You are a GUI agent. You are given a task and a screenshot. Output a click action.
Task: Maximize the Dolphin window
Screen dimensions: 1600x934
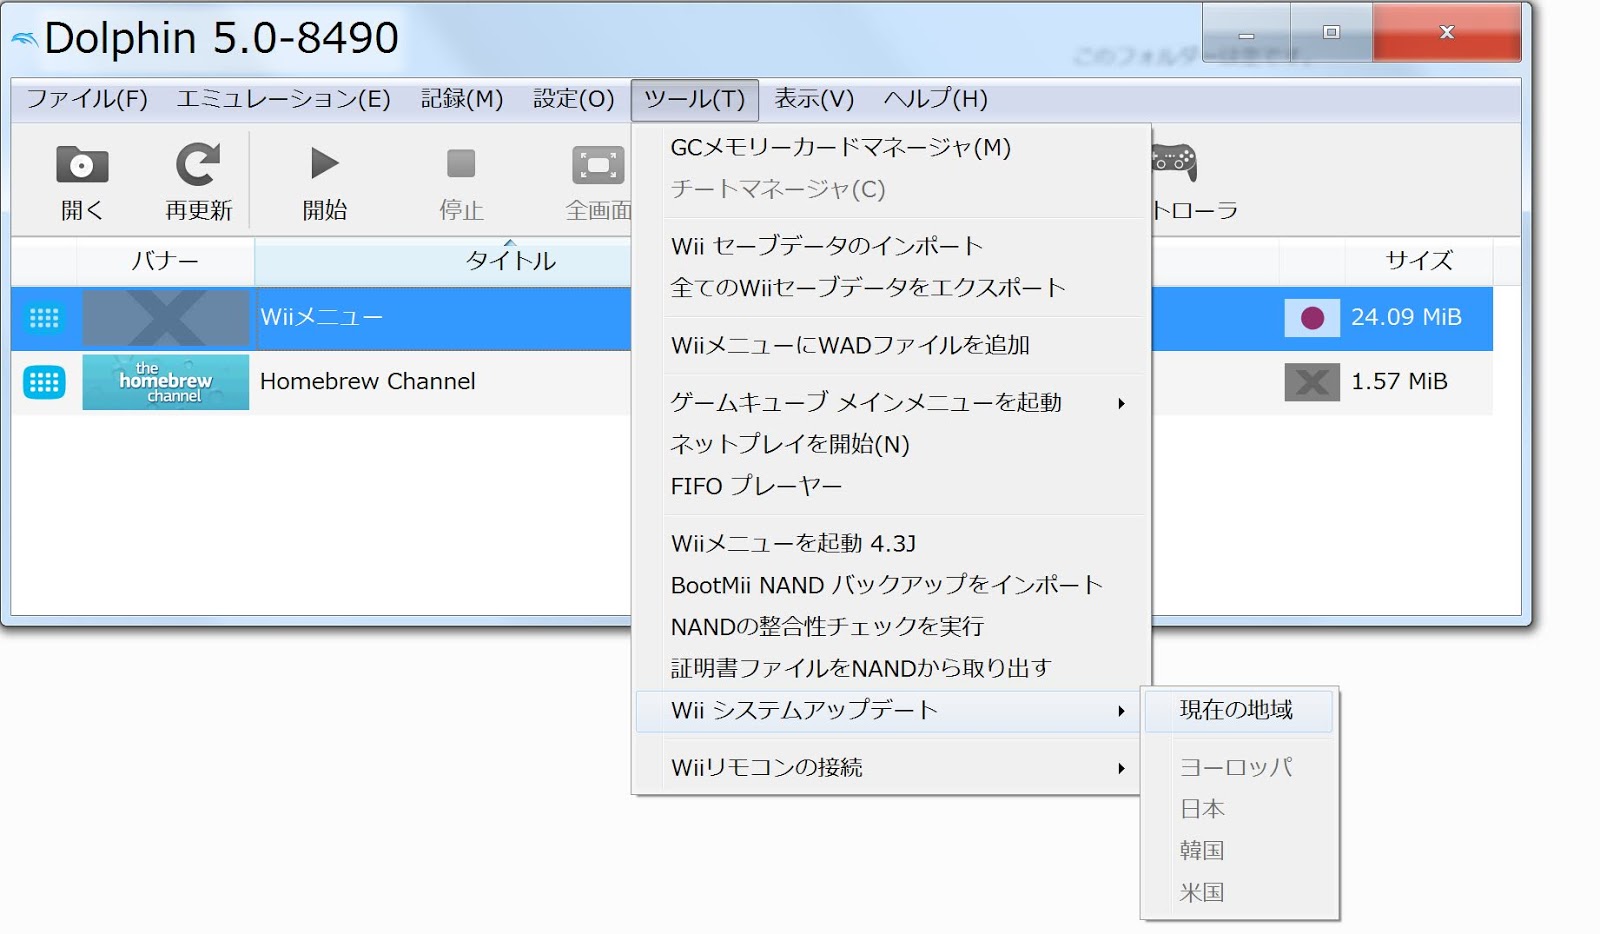pos(1331,33)
